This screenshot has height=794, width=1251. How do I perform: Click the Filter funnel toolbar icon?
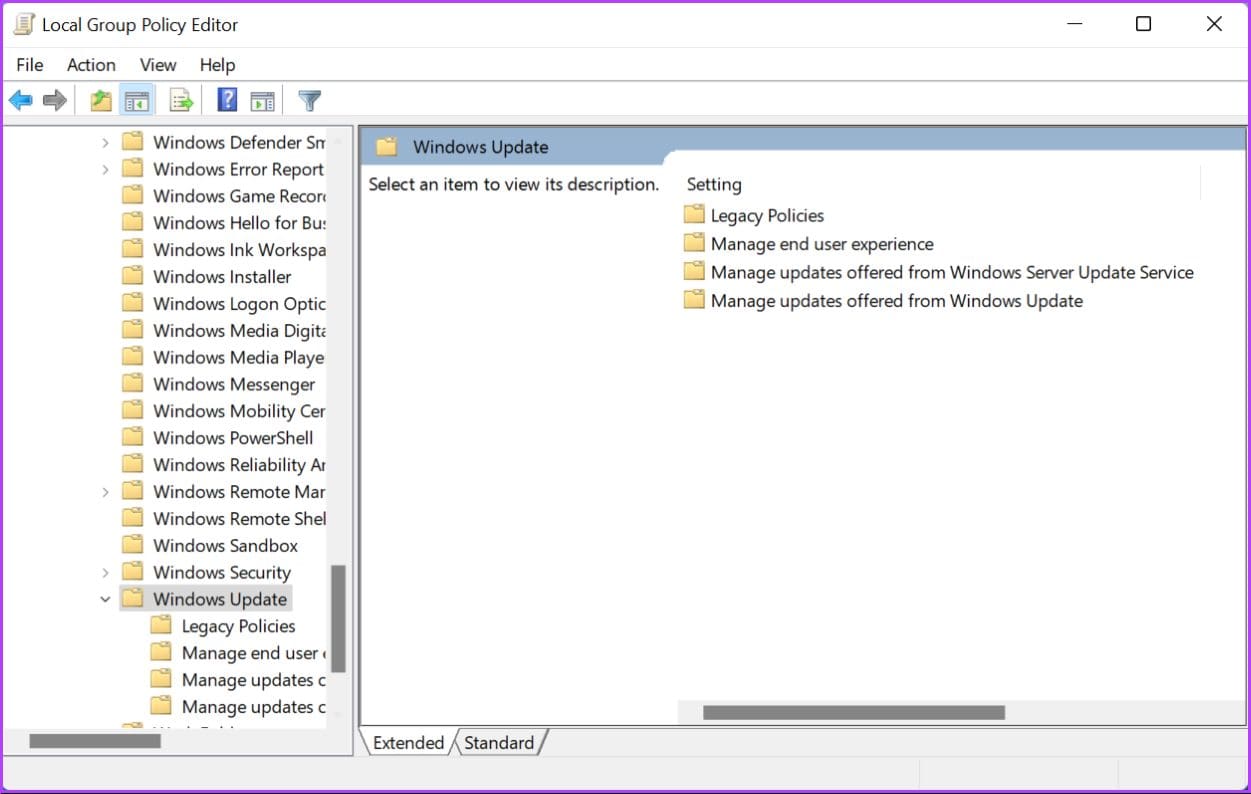310,100
